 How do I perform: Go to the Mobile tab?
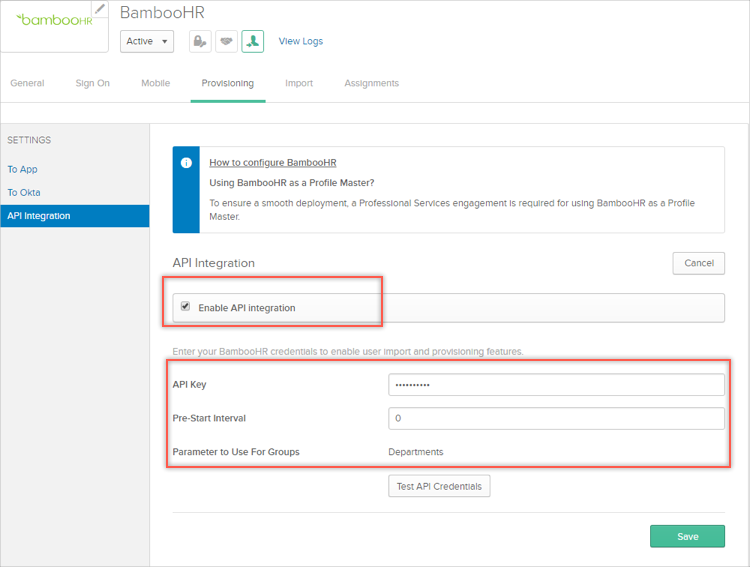click(x=155, y=83)
